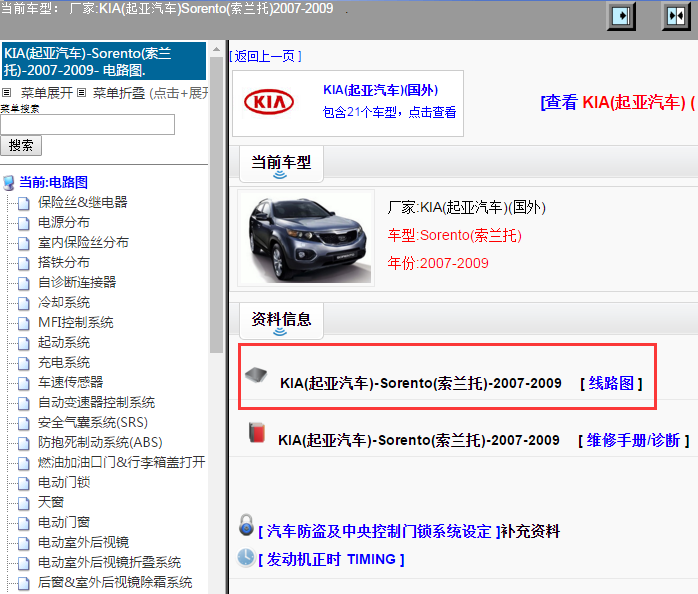Open 搭铁分布 tree item
The width and height of the screenshot is (698, 594).
pos(64,262)
